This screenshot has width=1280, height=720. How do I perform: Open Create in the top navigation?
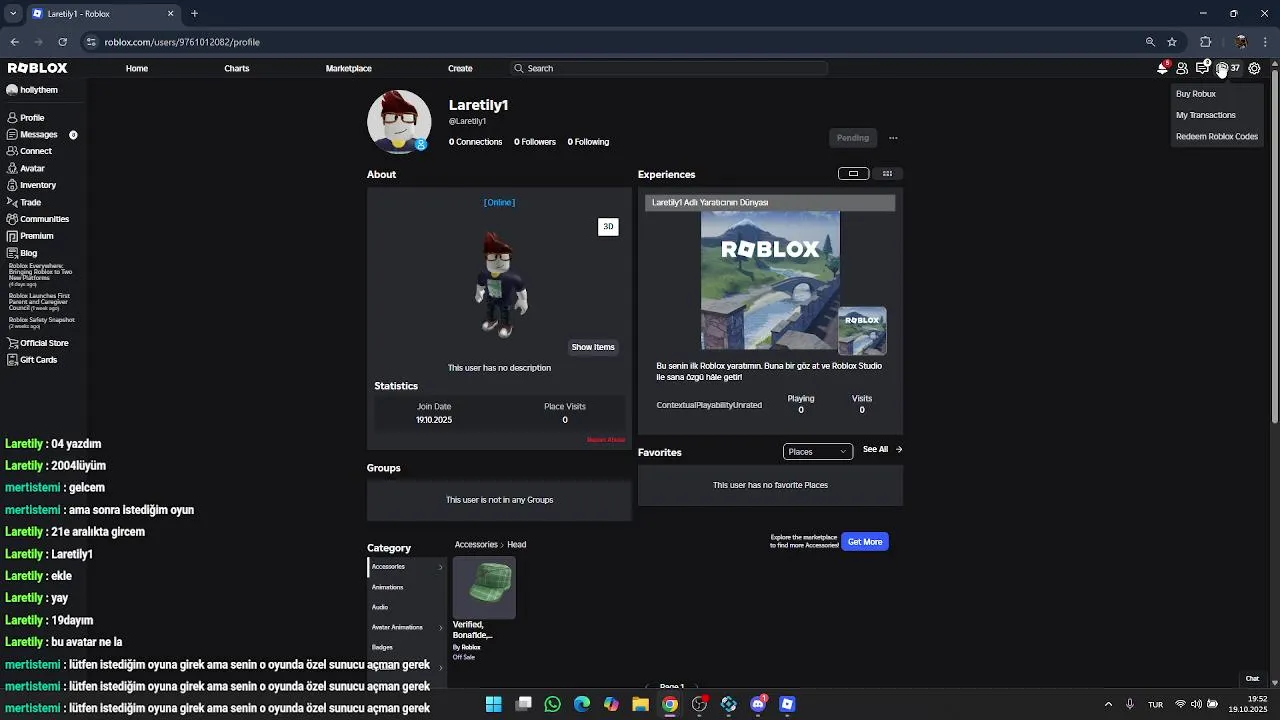(460, 68)
